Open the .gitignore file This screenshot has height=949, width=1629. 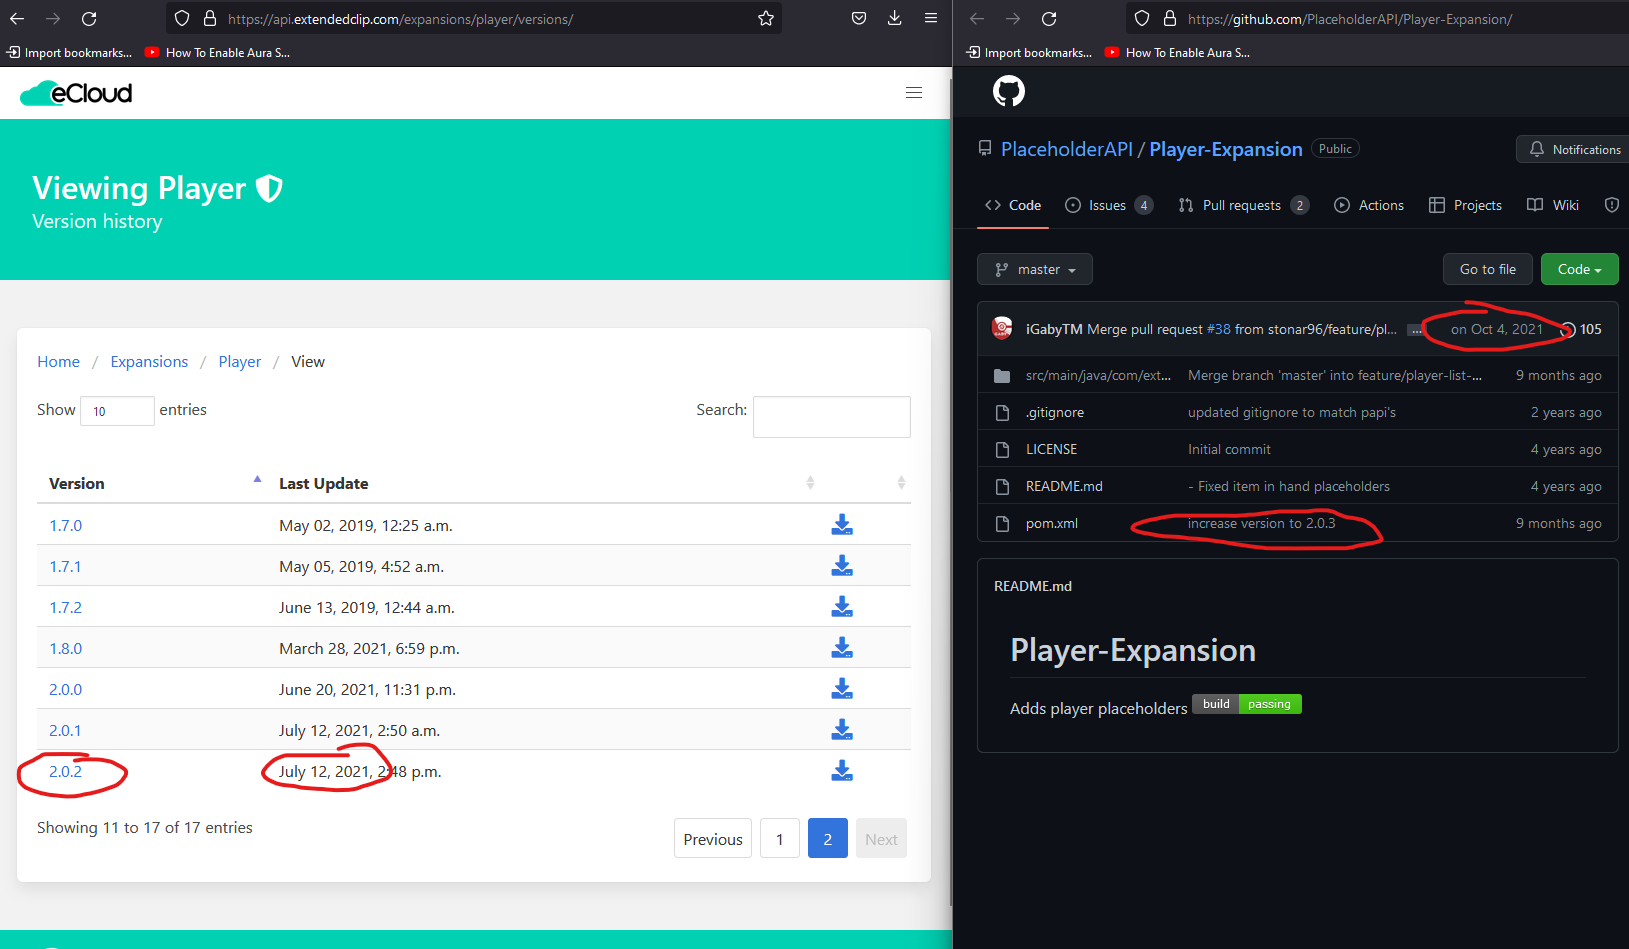[x=1055, y=412]
